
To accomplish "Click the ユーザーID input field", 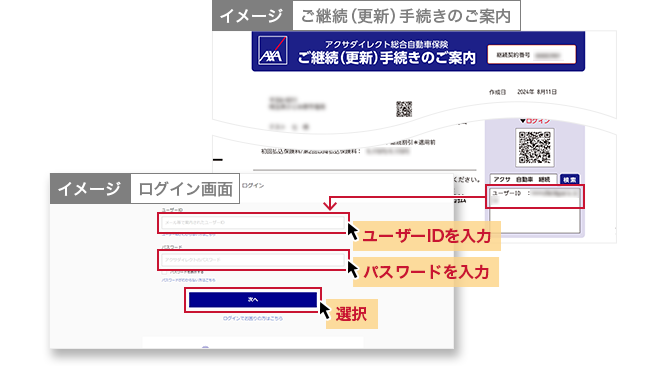I will [x=253, y=223].
